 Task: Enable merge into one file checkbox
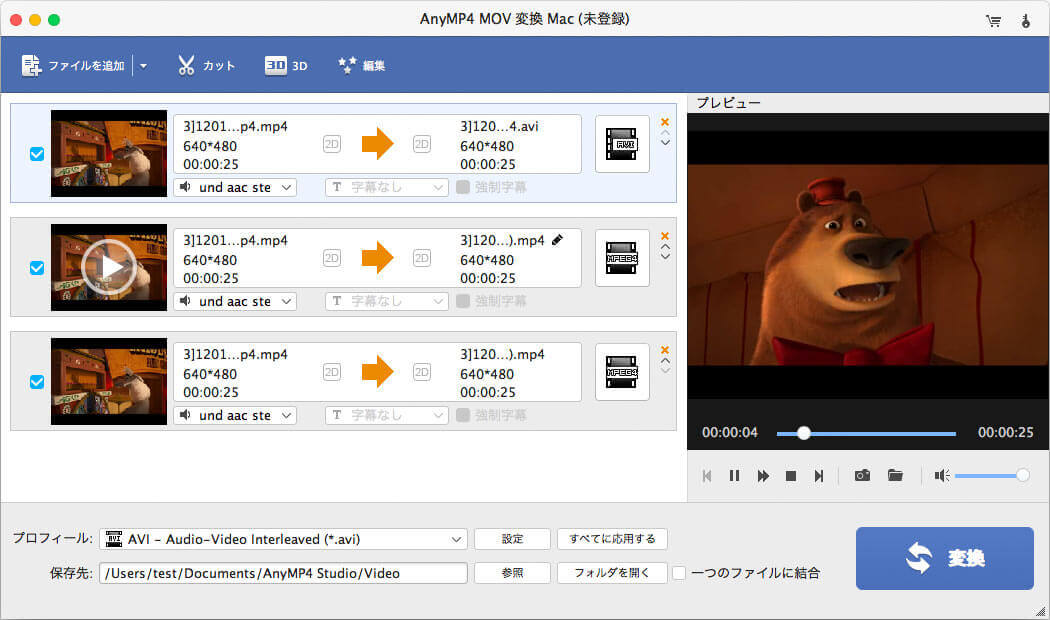click(x=679, y=573)
